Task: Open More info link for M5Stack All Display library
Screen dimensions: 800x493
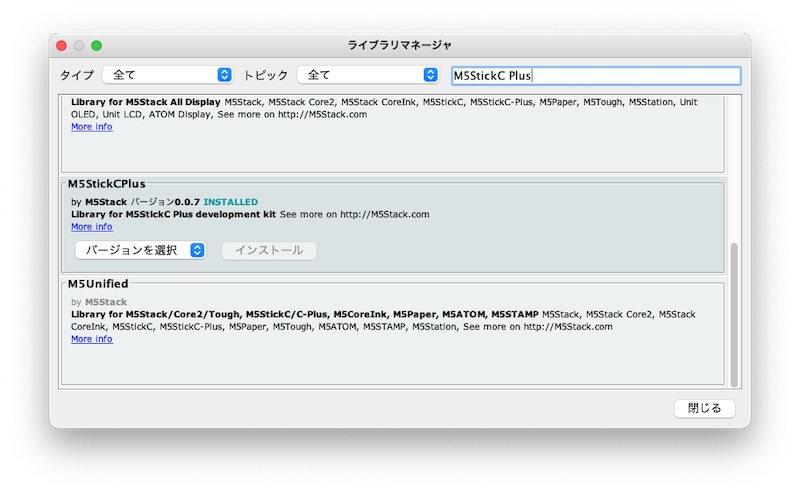Action: point(91,127)
